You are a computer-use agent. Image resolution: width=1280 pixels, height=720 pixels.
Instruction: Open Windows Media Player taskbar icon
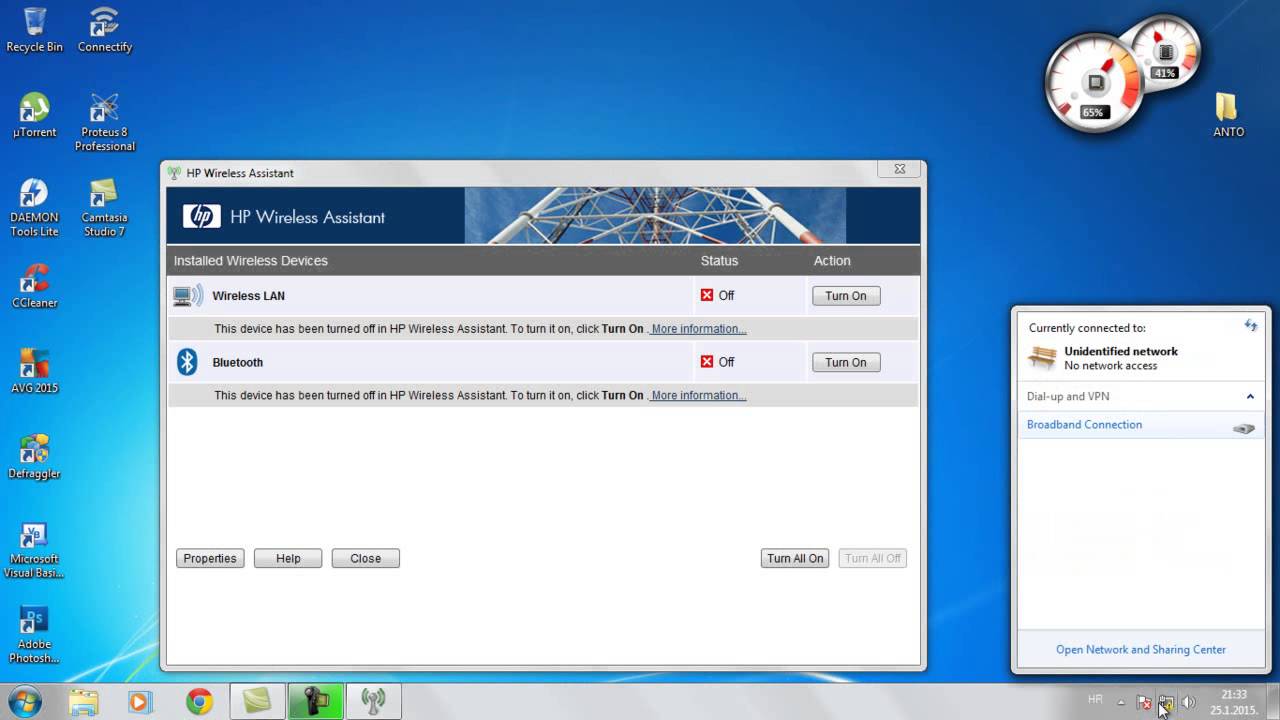coord(140,702)
